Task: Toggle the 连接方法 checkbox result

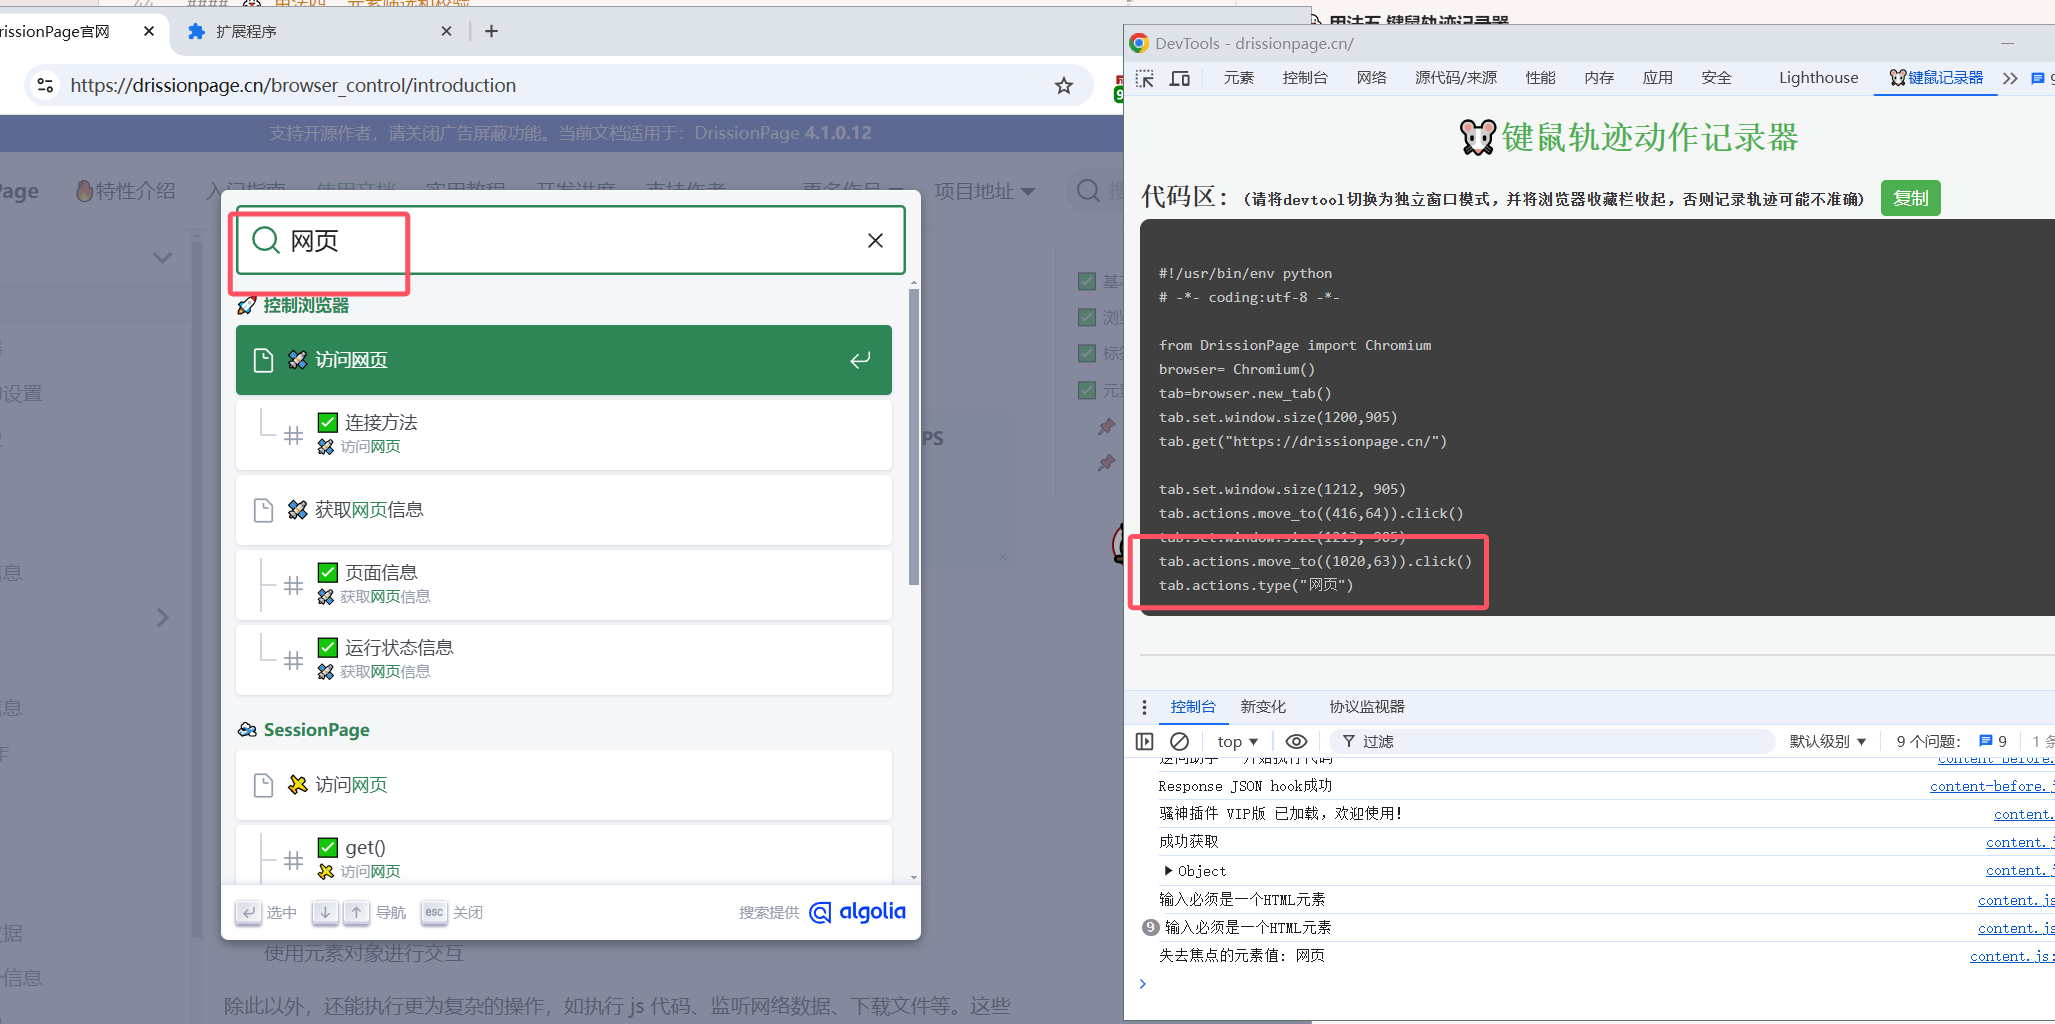Action: point(328,422)
